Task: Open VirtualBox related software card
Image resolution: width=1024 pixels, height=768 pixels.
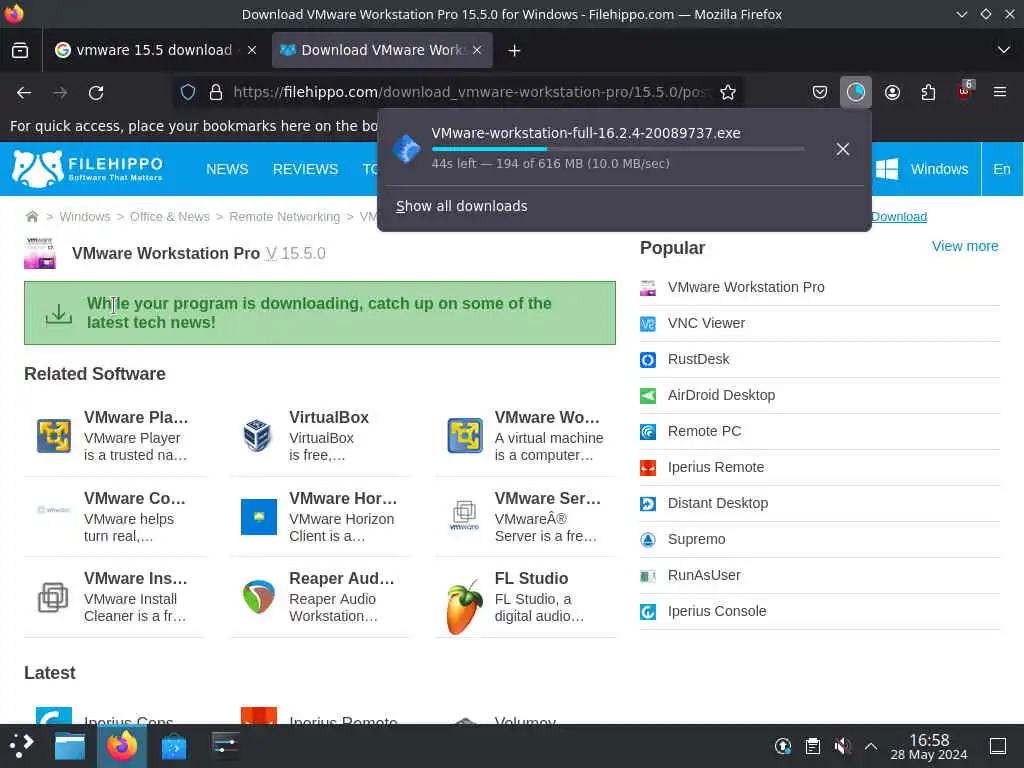Action: click(321, 436)
